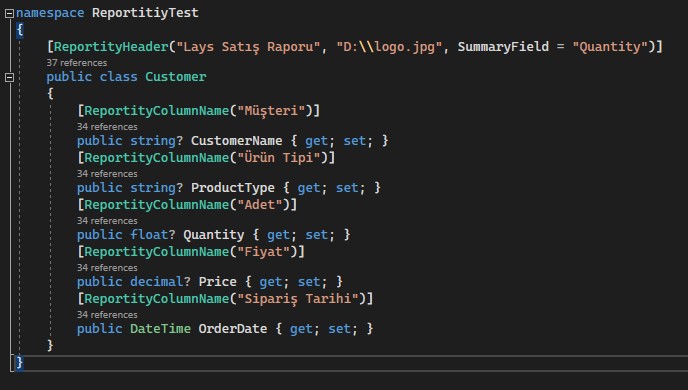The height and width of the screenshot is (390, 688).
Task: Place cursor at the final closing brace
Action: tap(19, 362)
